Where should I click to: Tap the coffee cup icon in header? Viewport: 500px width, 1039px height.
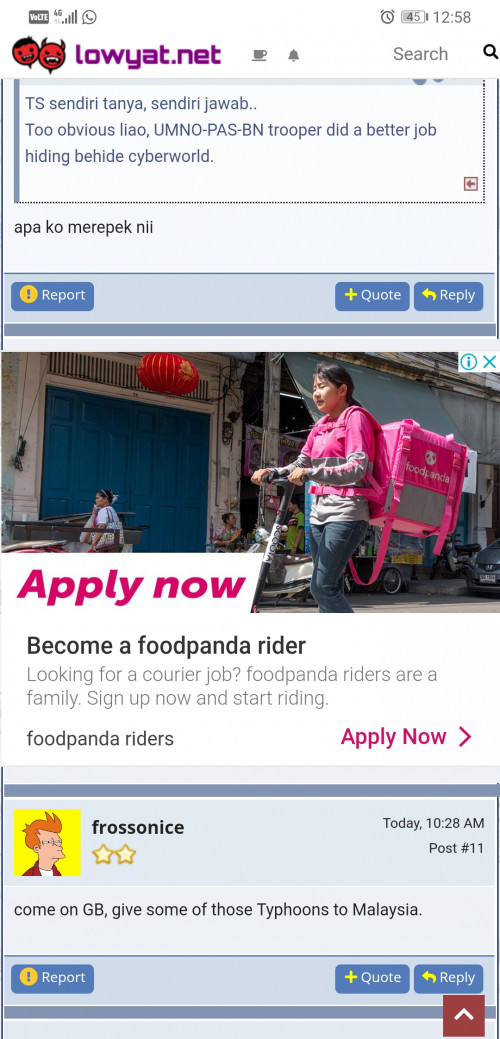click(259, 55)
